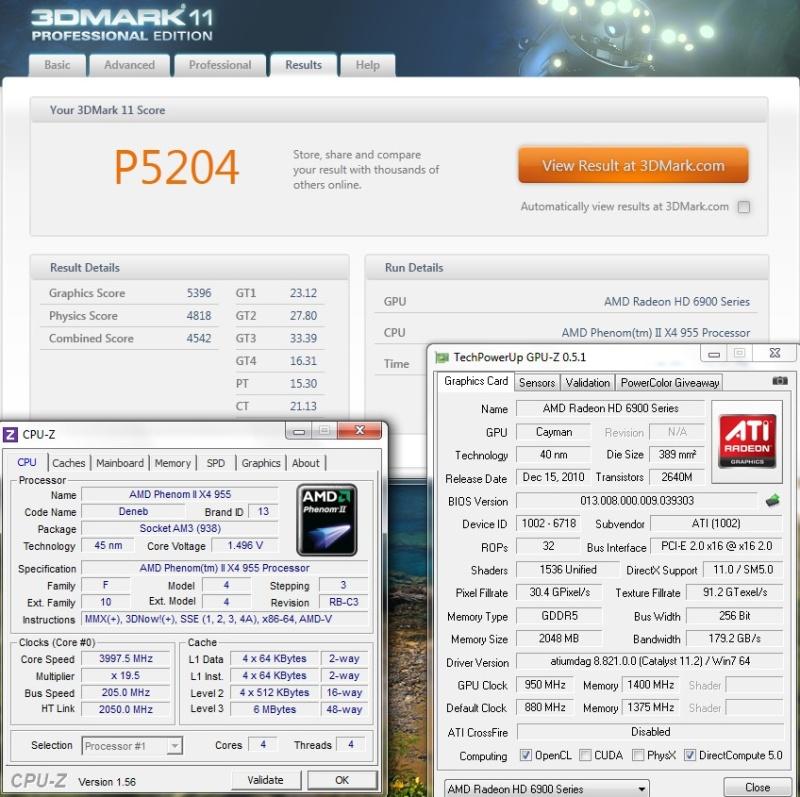
Task: Click the green BIOS save chip icon
Action: [772, 500]
